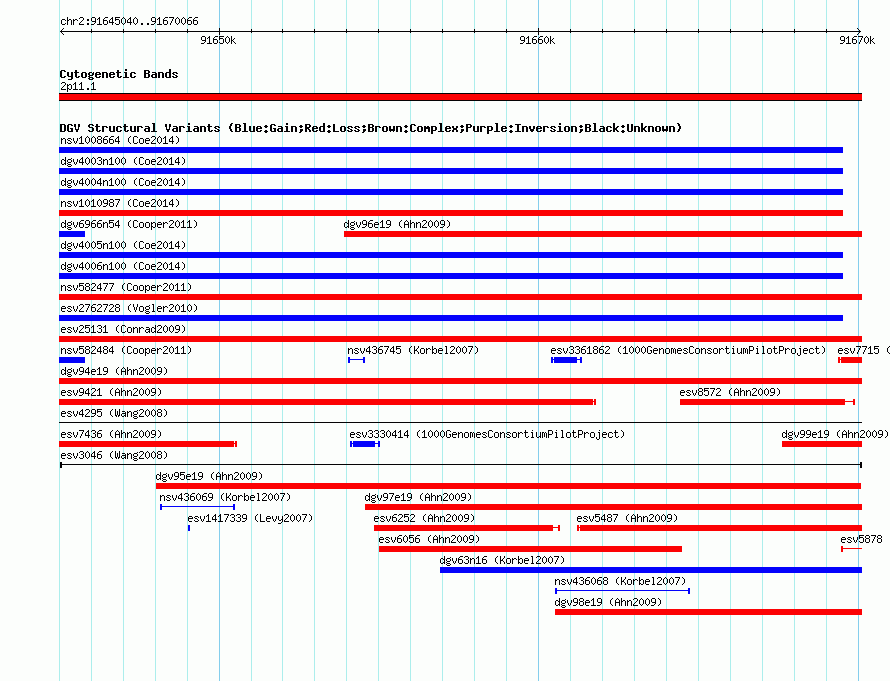Screen dimensions: 890x681
Task: Click nsv582477 (Cooper2011) label
Action: (x=126, y=287)
